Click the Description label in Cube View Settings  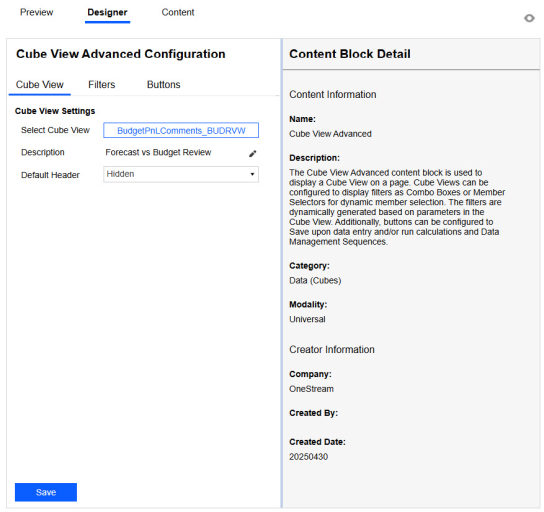pyautogui.click(x=43, y=152)
